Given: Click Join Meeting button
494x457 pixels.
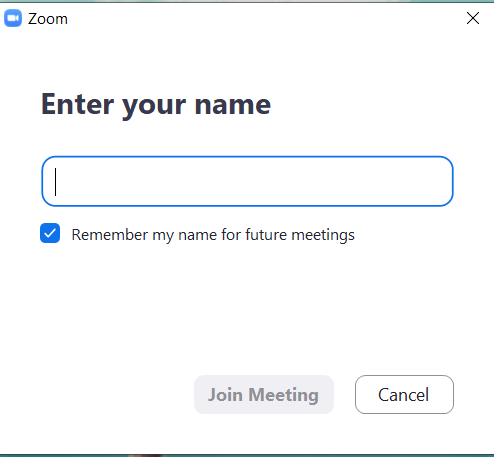Looking at the screenshot, I should point(264,395).
